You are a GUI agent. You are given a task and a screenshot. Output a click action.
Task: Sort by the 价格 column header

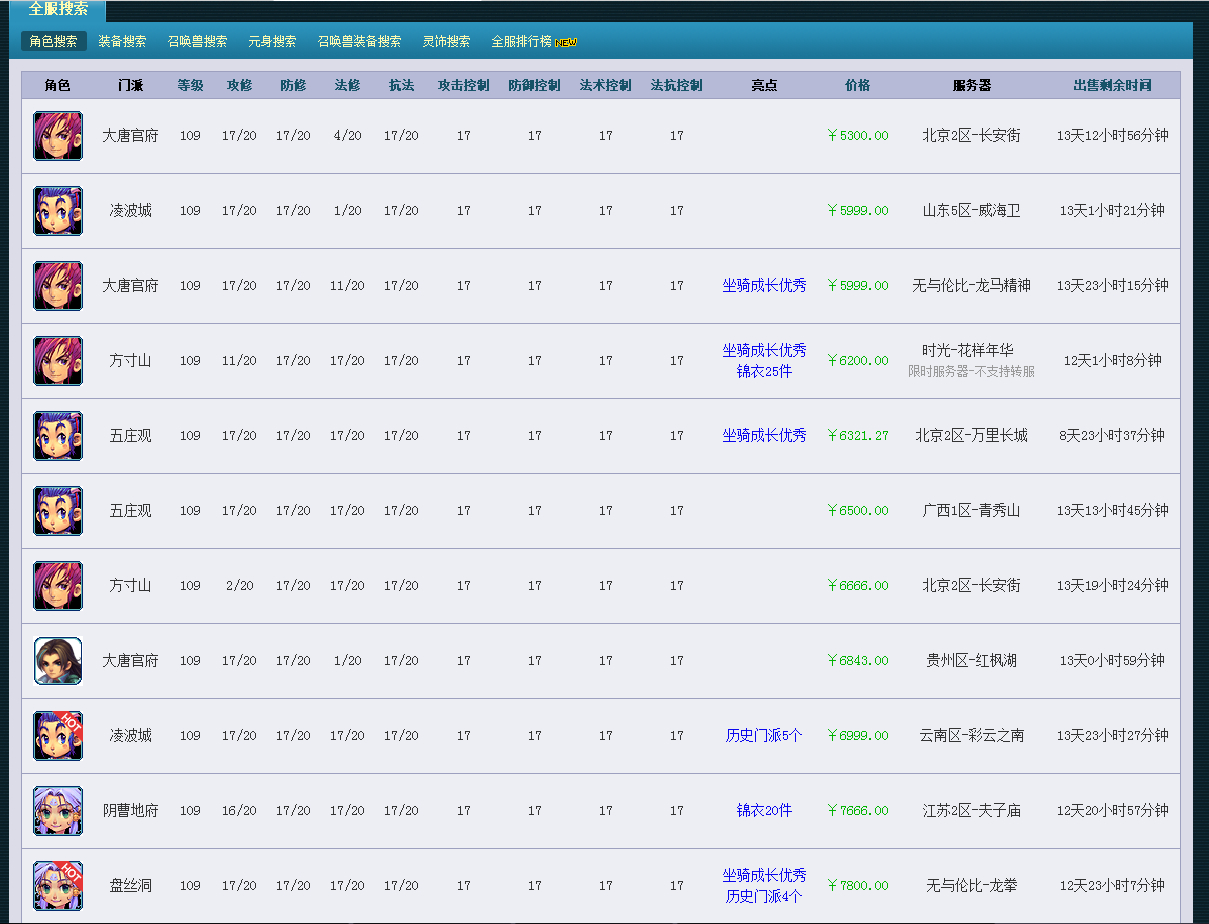(857, 86)
